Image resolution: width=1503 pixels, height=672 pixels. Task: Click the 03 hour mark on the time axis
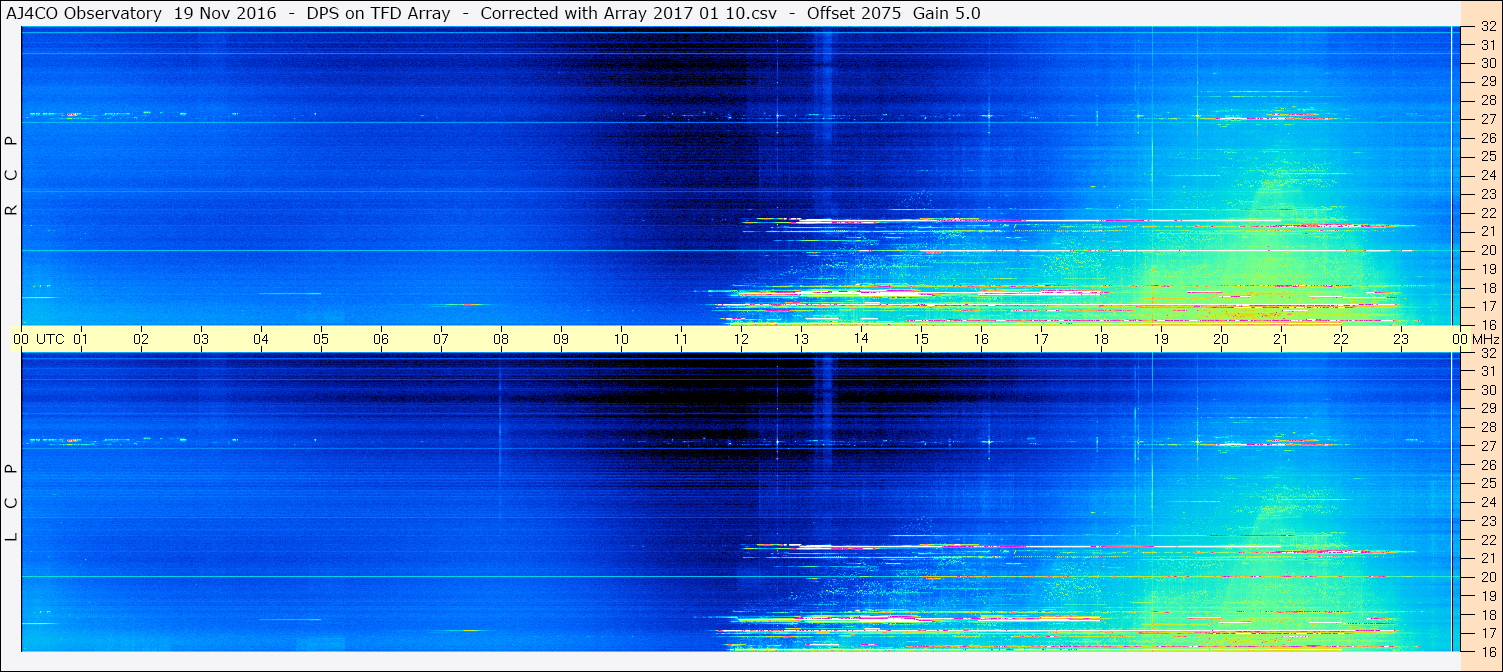201,339
